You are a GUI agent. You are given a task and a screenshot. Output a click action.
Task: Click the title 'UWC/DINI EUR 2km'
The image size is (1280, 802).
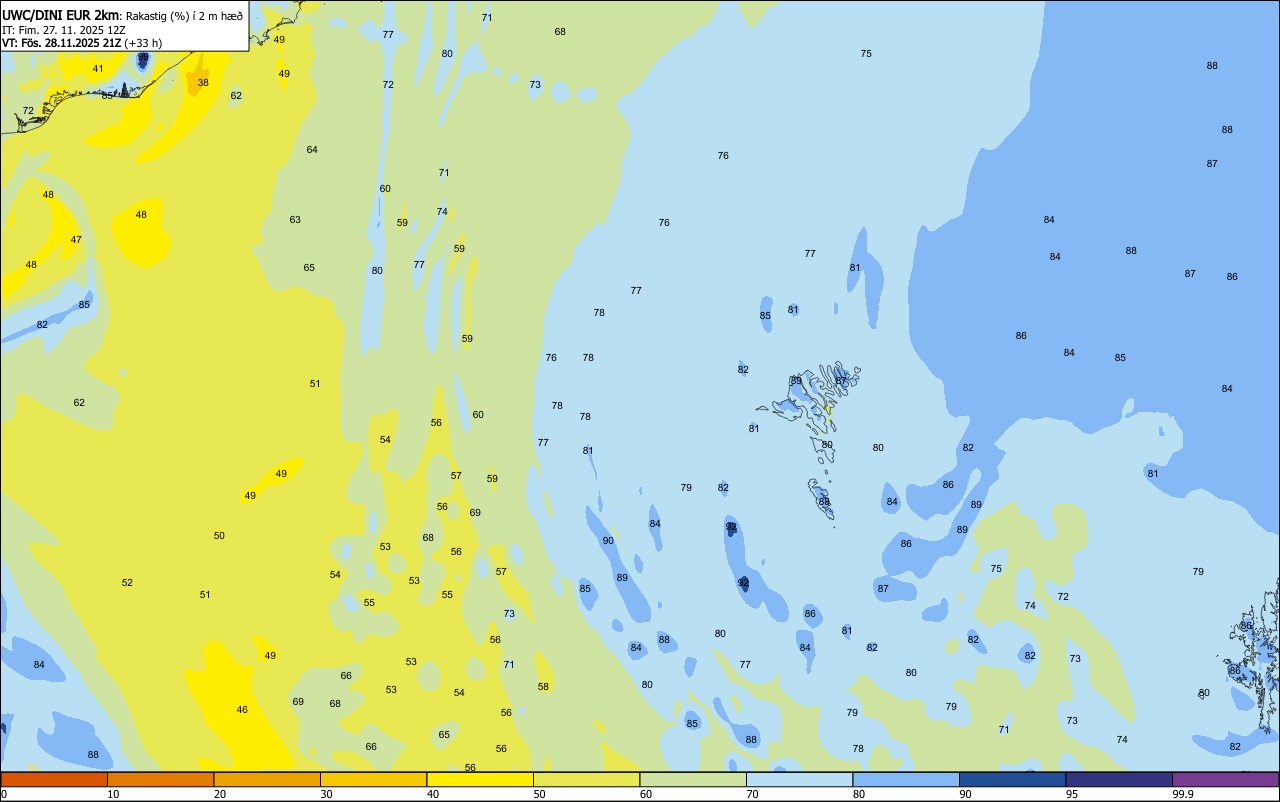tap(60, 15)
